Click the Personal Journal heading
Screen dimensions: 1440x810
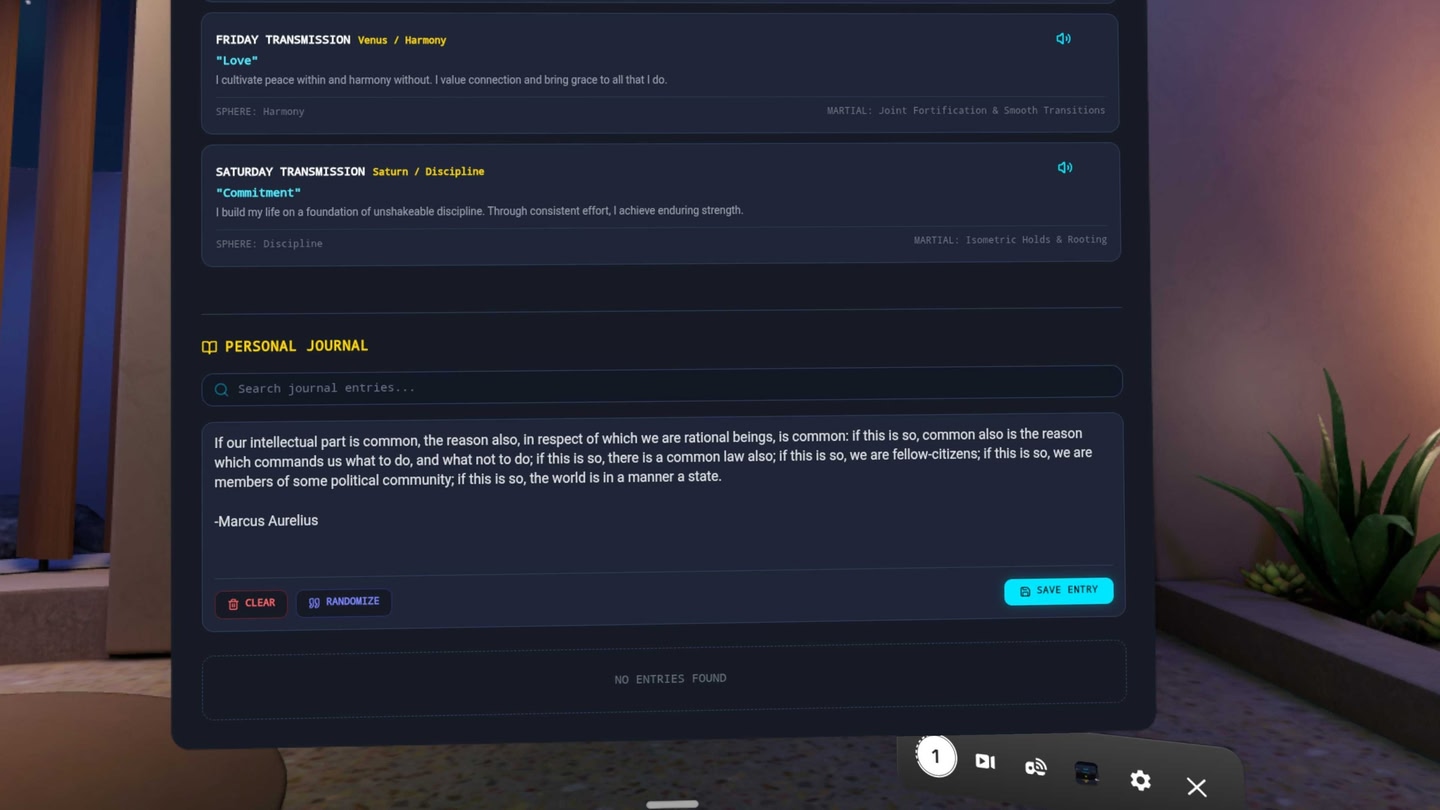click(x=296, y=346)
